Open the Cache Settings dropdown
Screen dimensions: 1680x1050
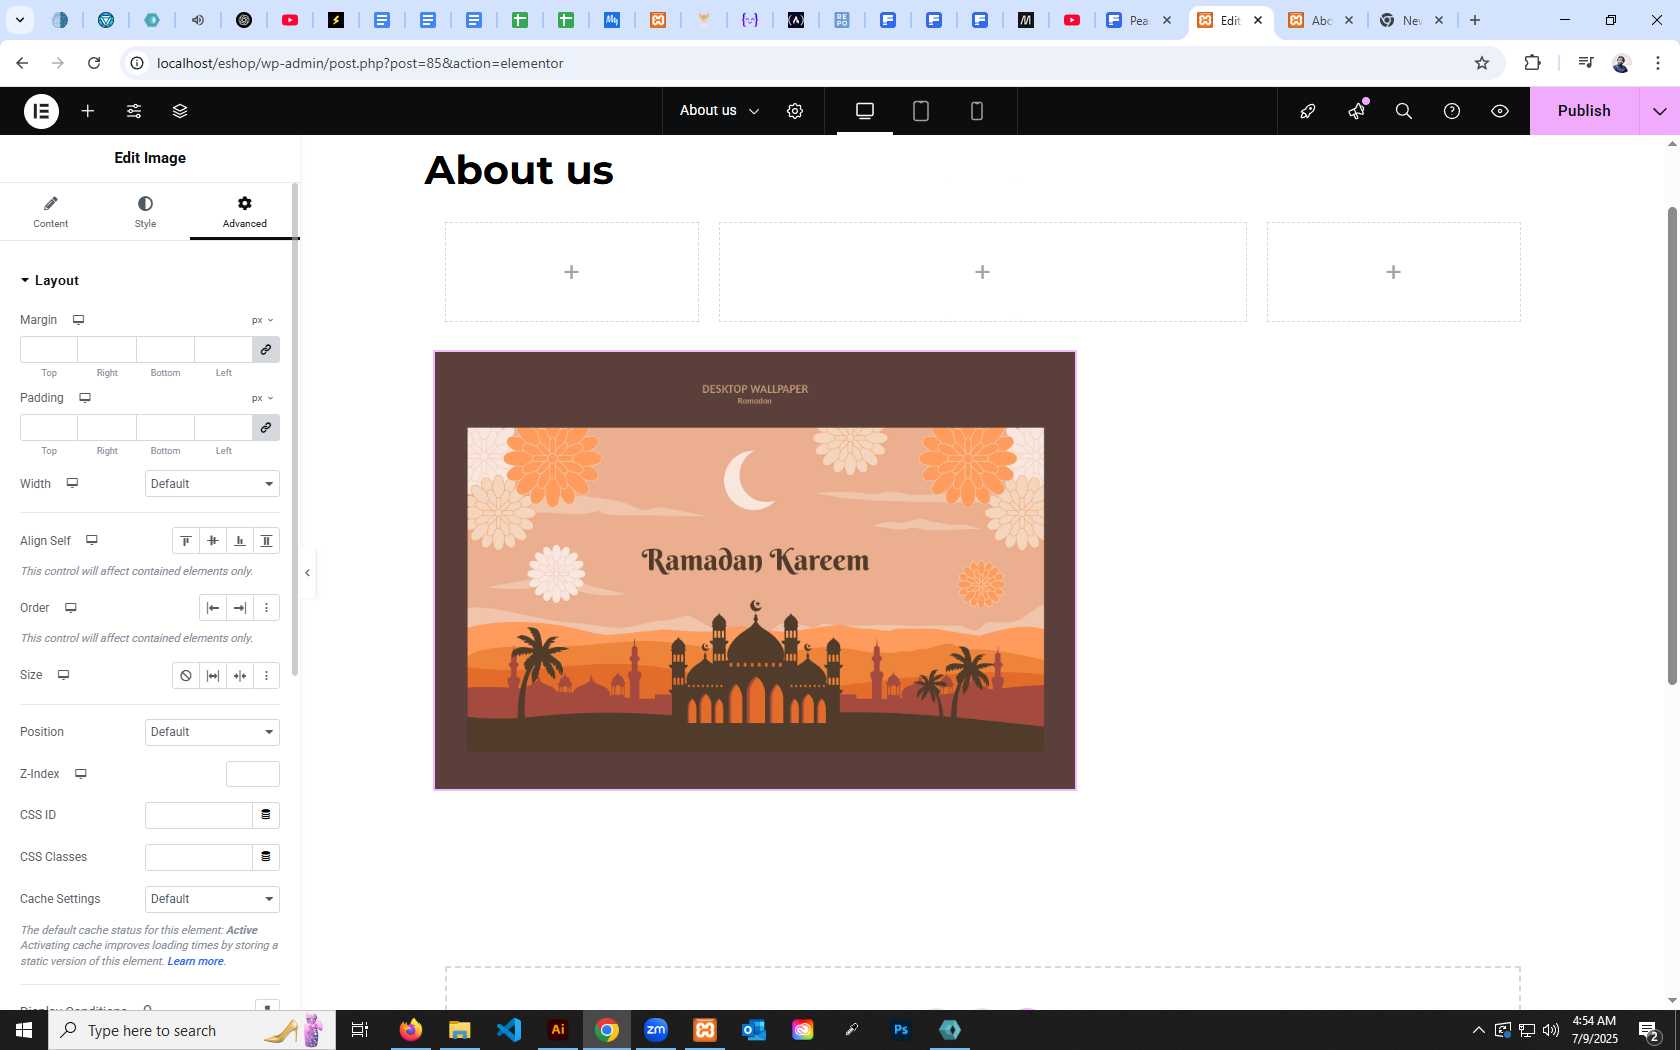pos(212,899)
